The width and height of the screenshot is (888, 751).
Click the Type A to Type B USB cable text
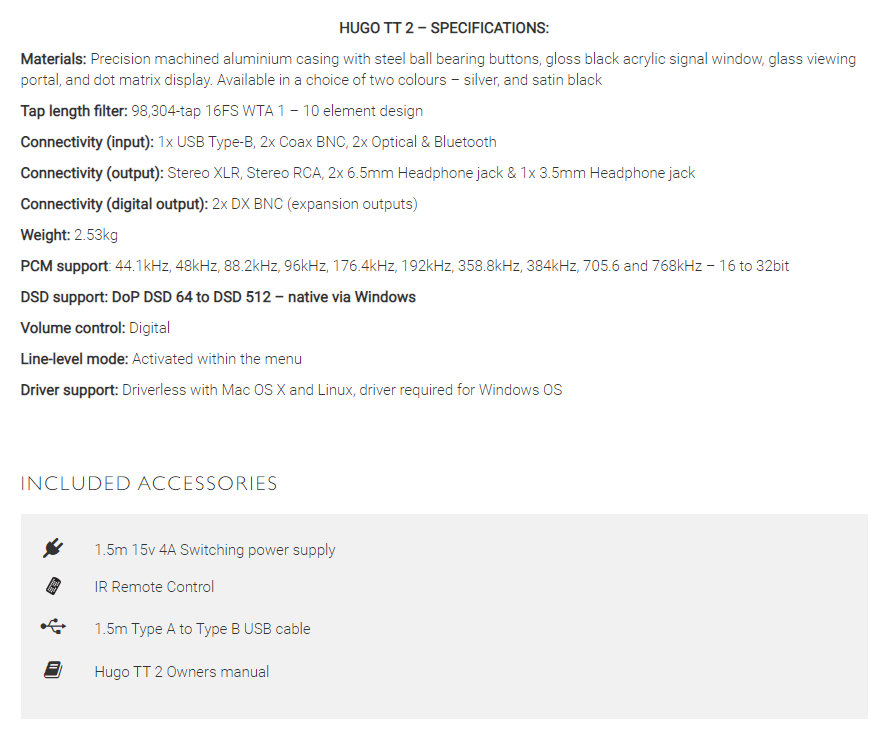point(202,629)
